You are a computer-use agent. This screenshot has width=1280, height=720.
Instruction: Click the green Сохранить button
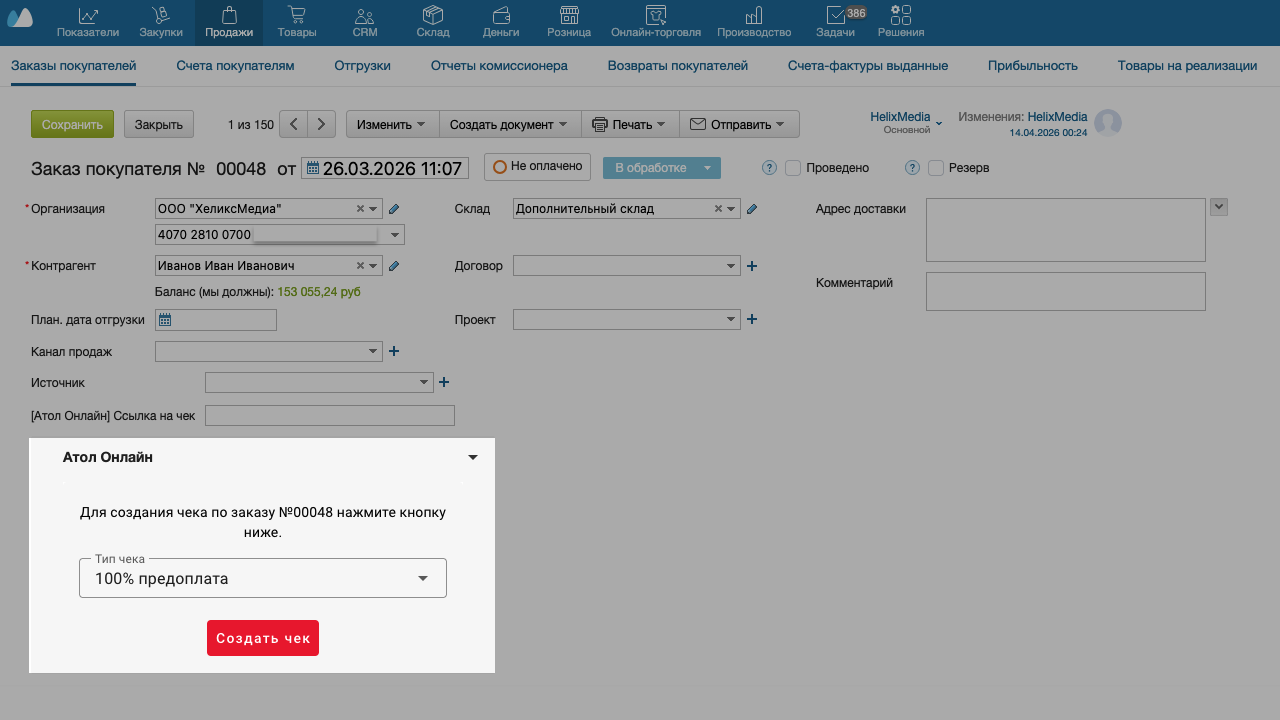(72, 124)
